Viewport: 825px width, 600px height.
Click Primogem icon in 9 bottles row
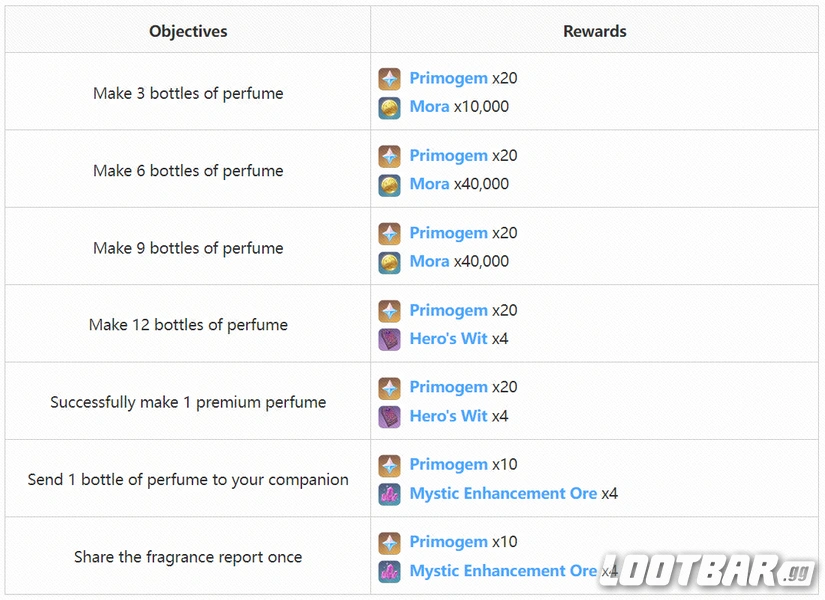(x=389, y=233)
